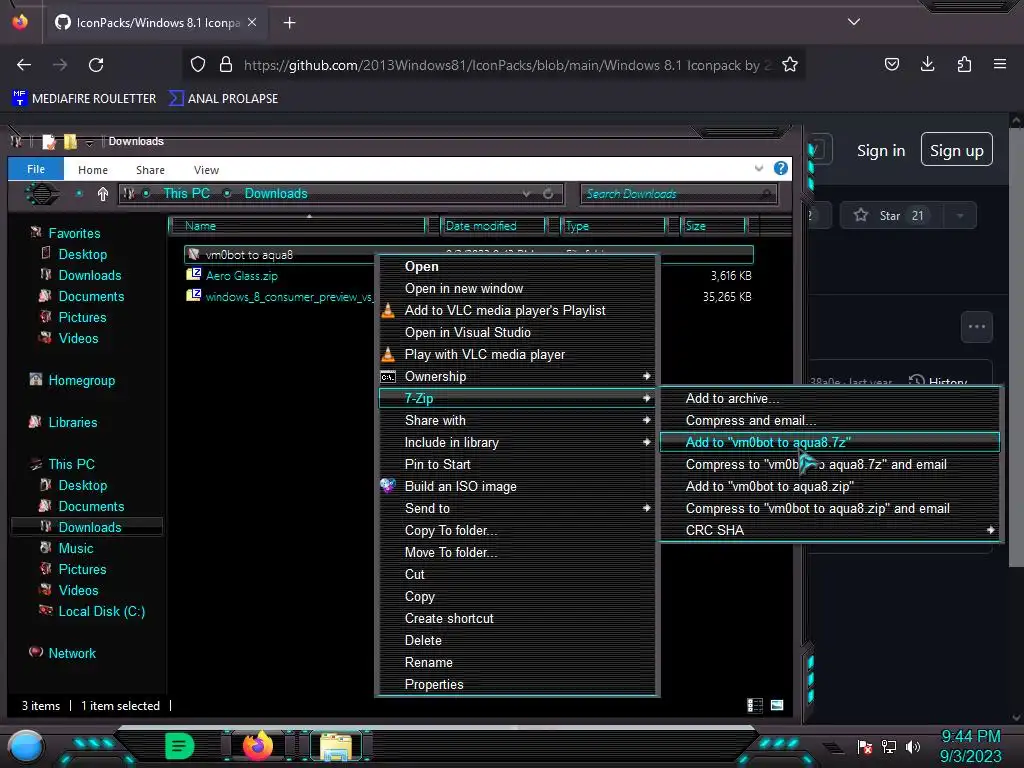Click Sign in on GitHub
The image size is (1024, 768).
pyautogui.click(x=881, y=151)
